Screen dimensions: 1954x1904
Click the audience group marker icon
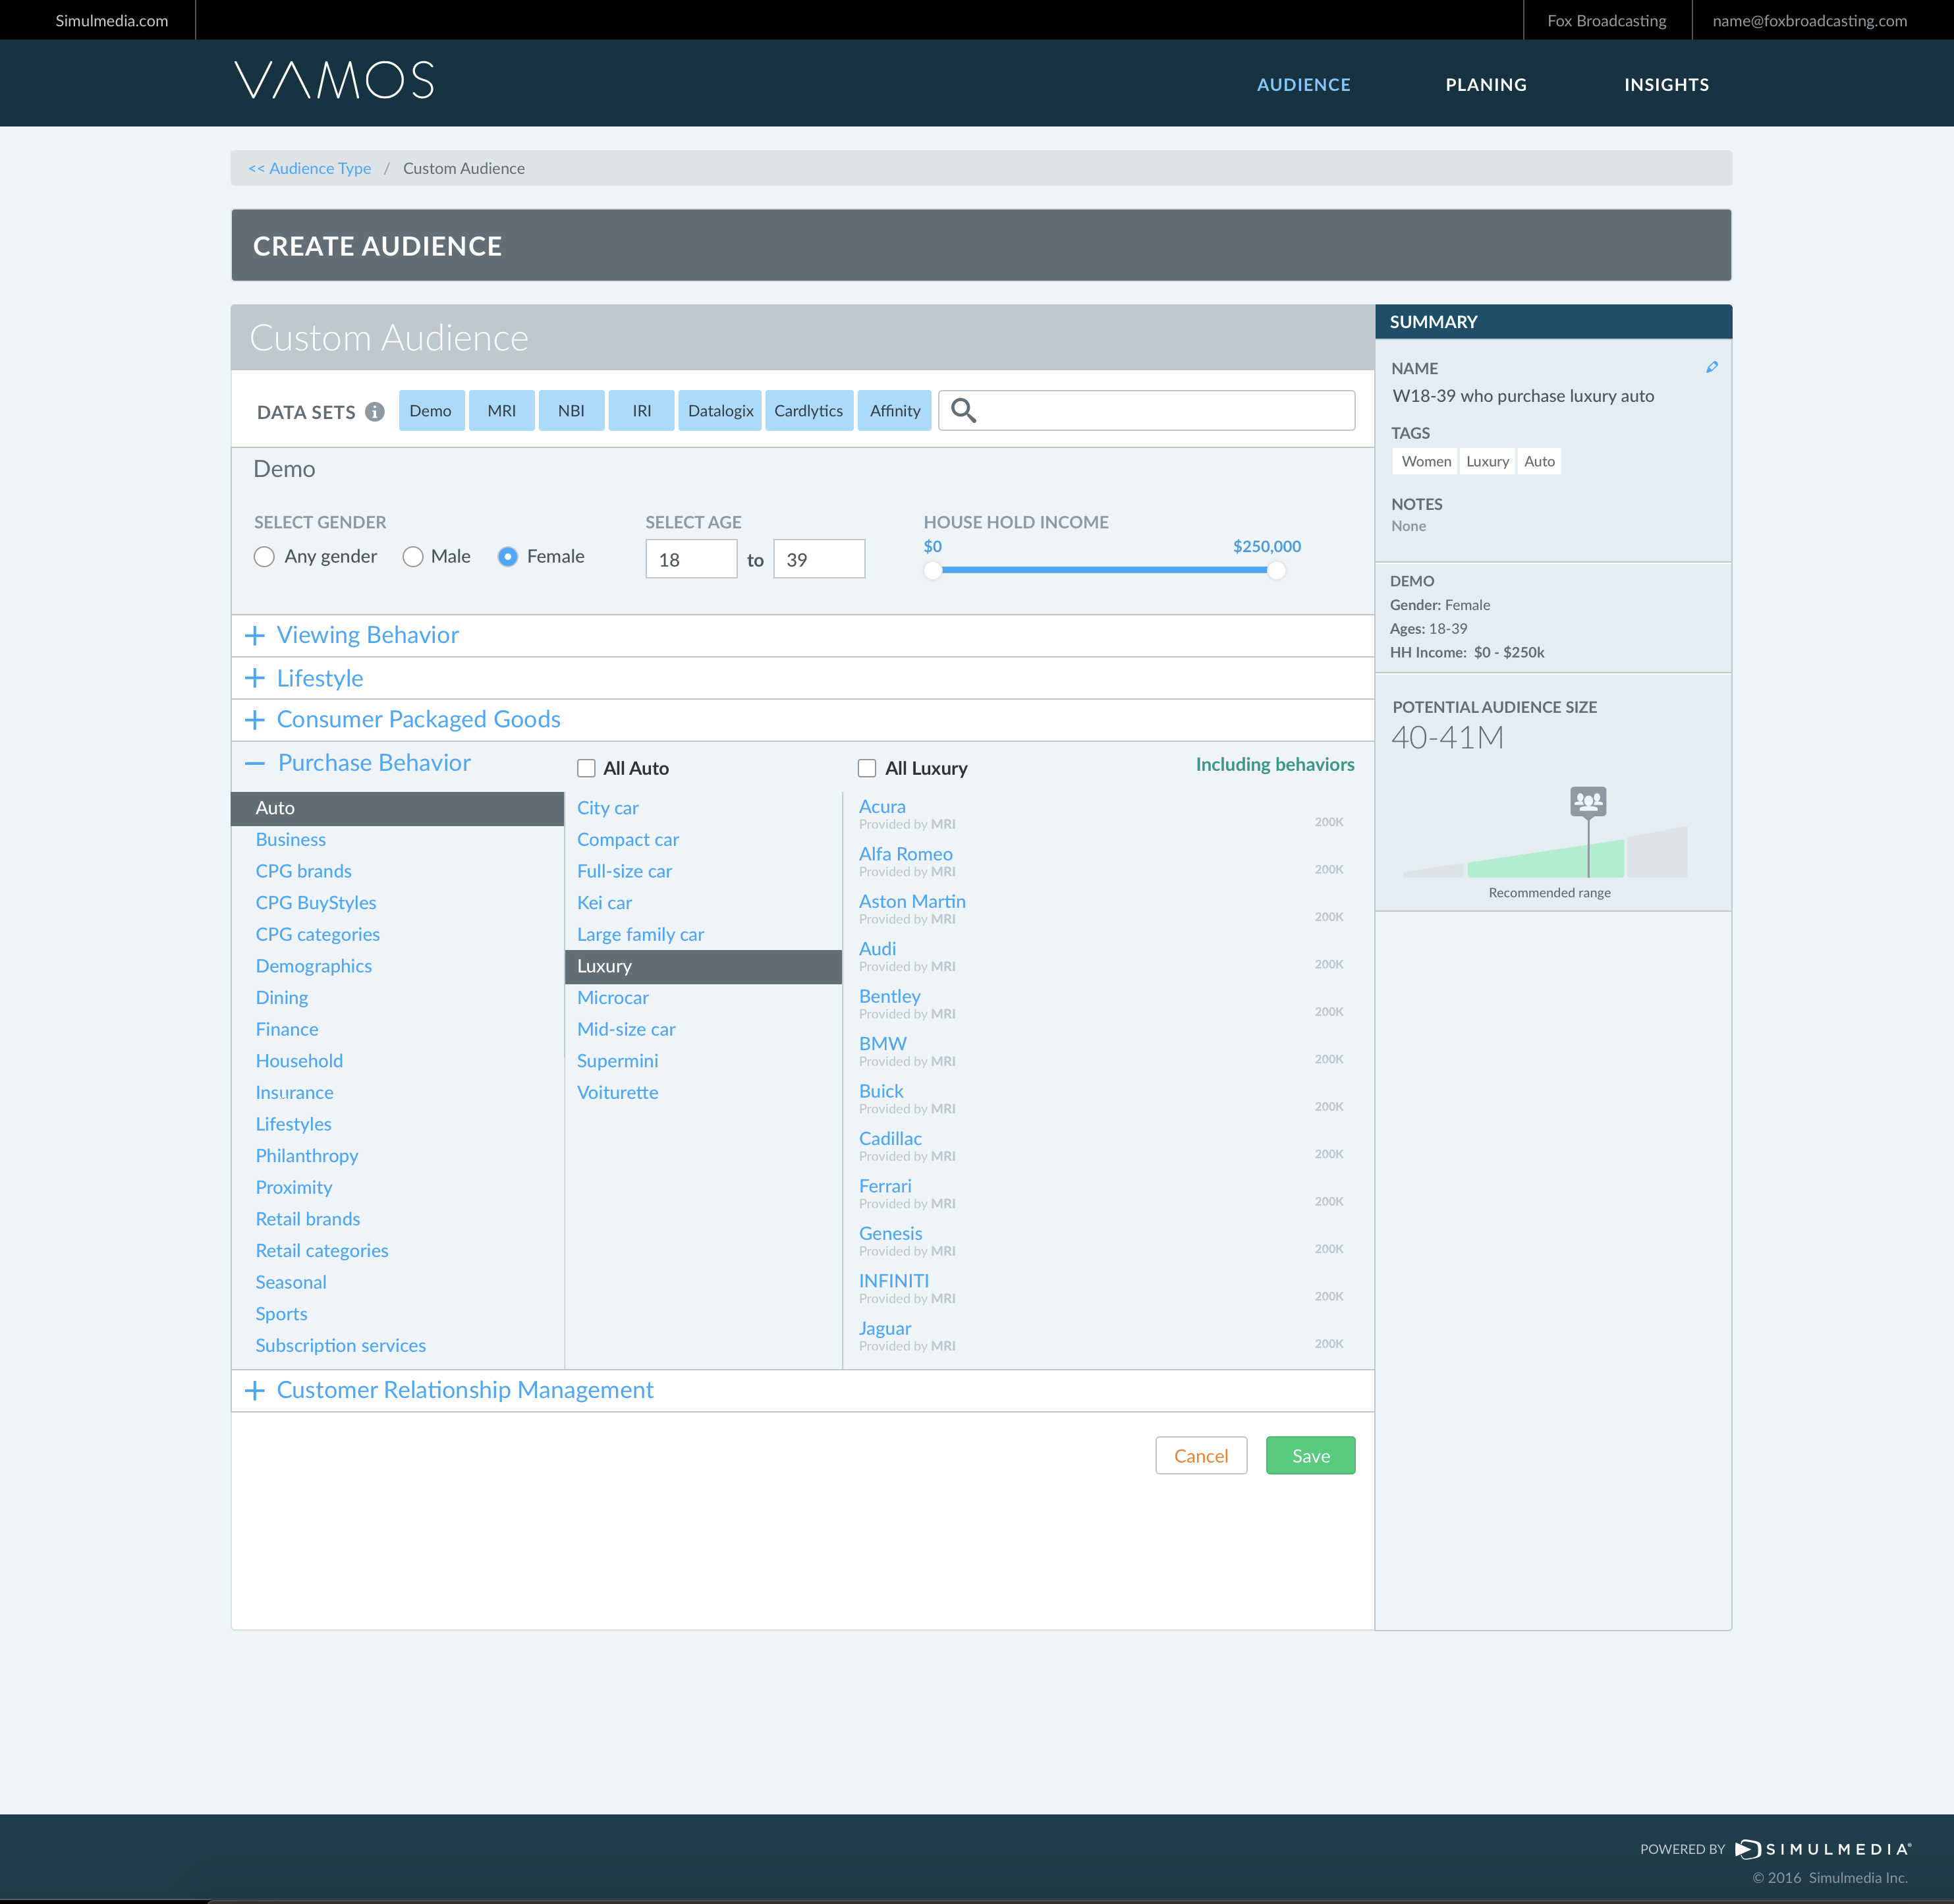(1588, 801)
